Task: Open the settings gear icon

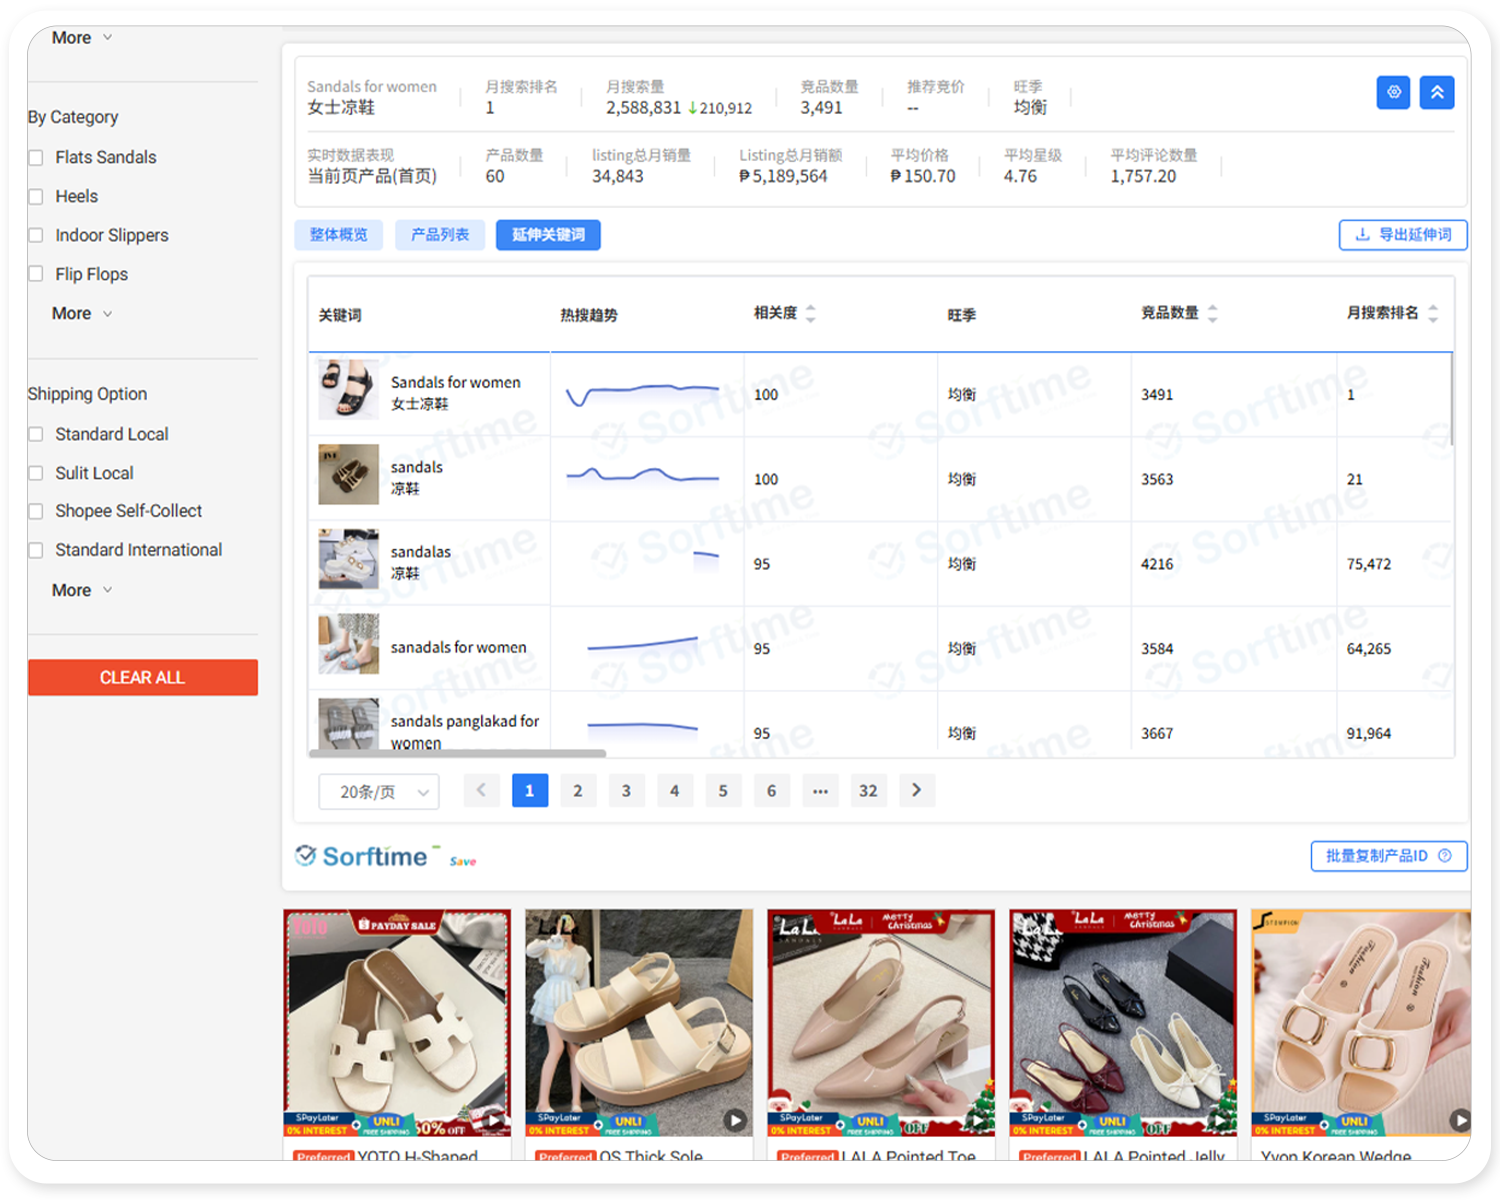Action: tap(1393, 92)
